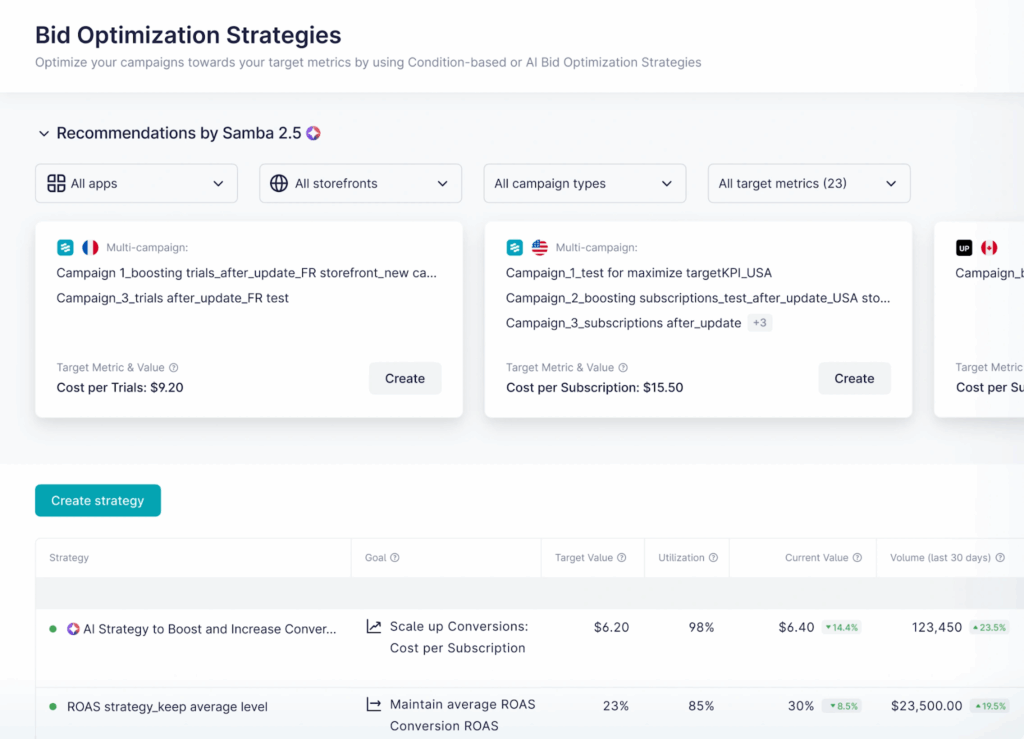Click the Create strategy button

coord(97,500)
